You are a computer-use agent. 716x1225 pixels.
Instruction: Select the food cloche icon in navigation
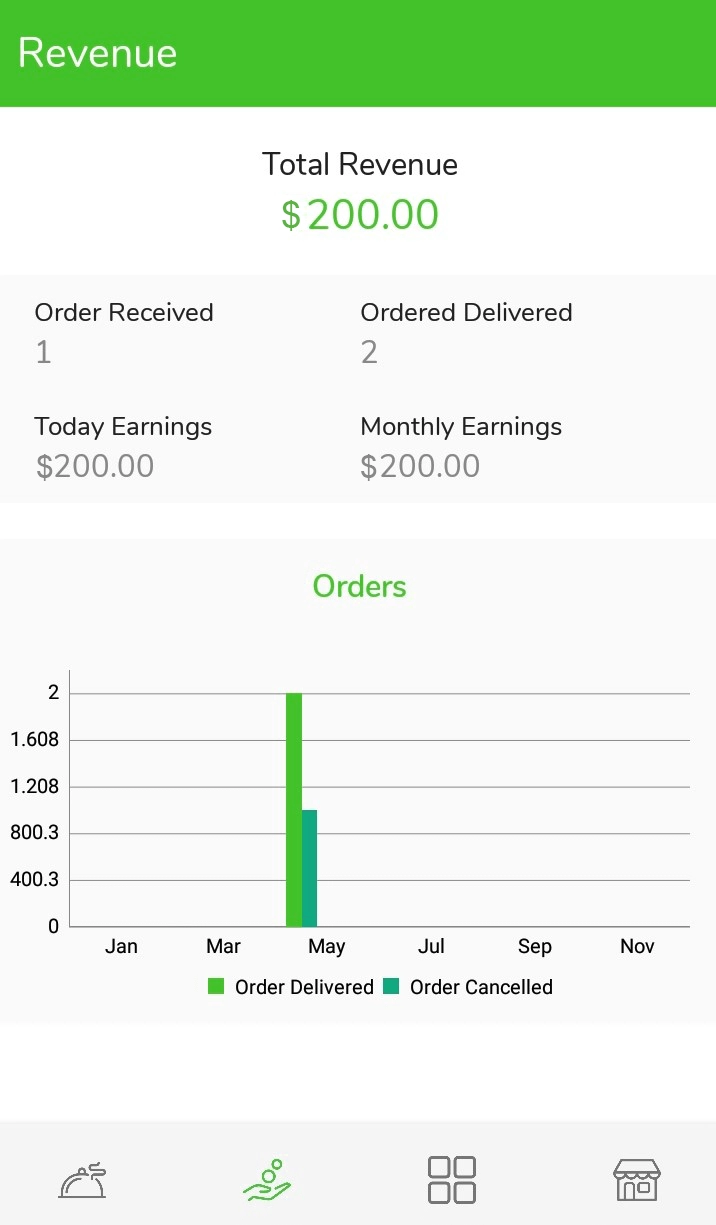click(81, 1178)
